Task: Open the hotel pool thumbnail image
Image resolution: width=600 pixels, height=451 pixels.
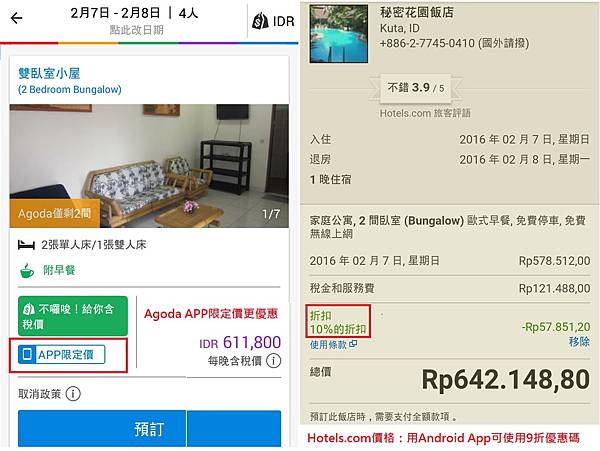Action: (339, 34)
